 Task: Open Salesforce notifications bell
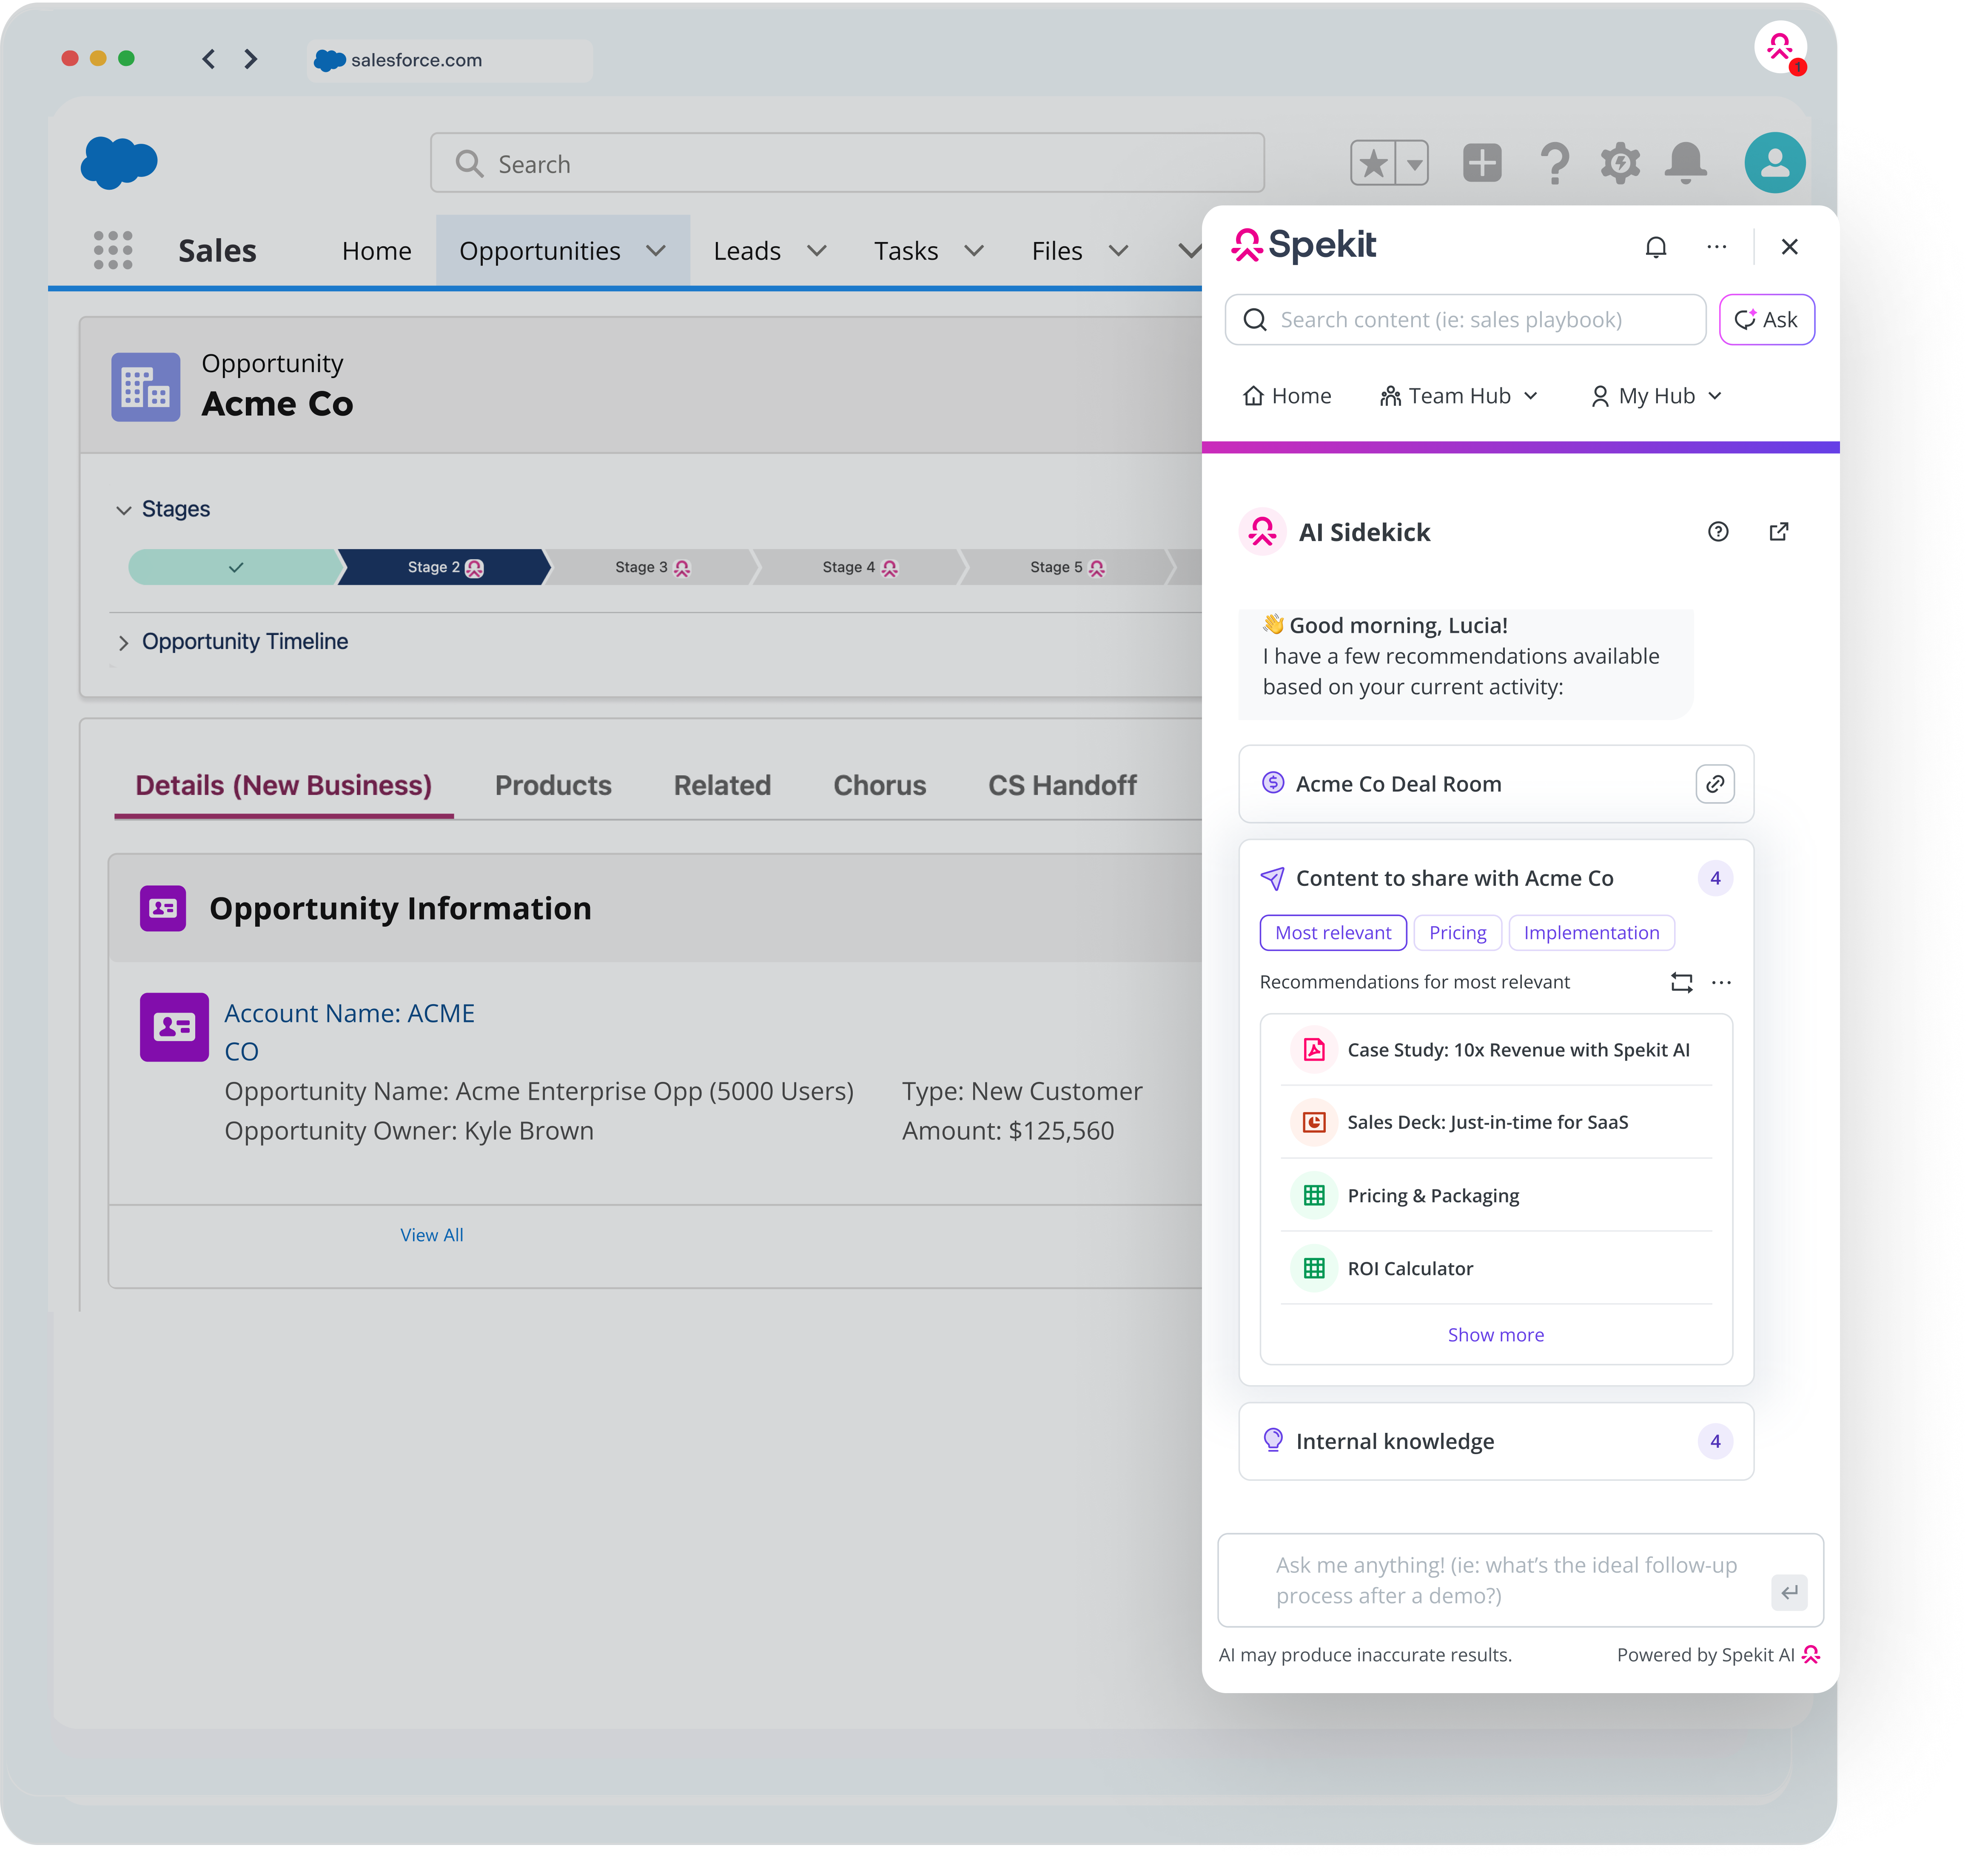tap(1686, 163)
